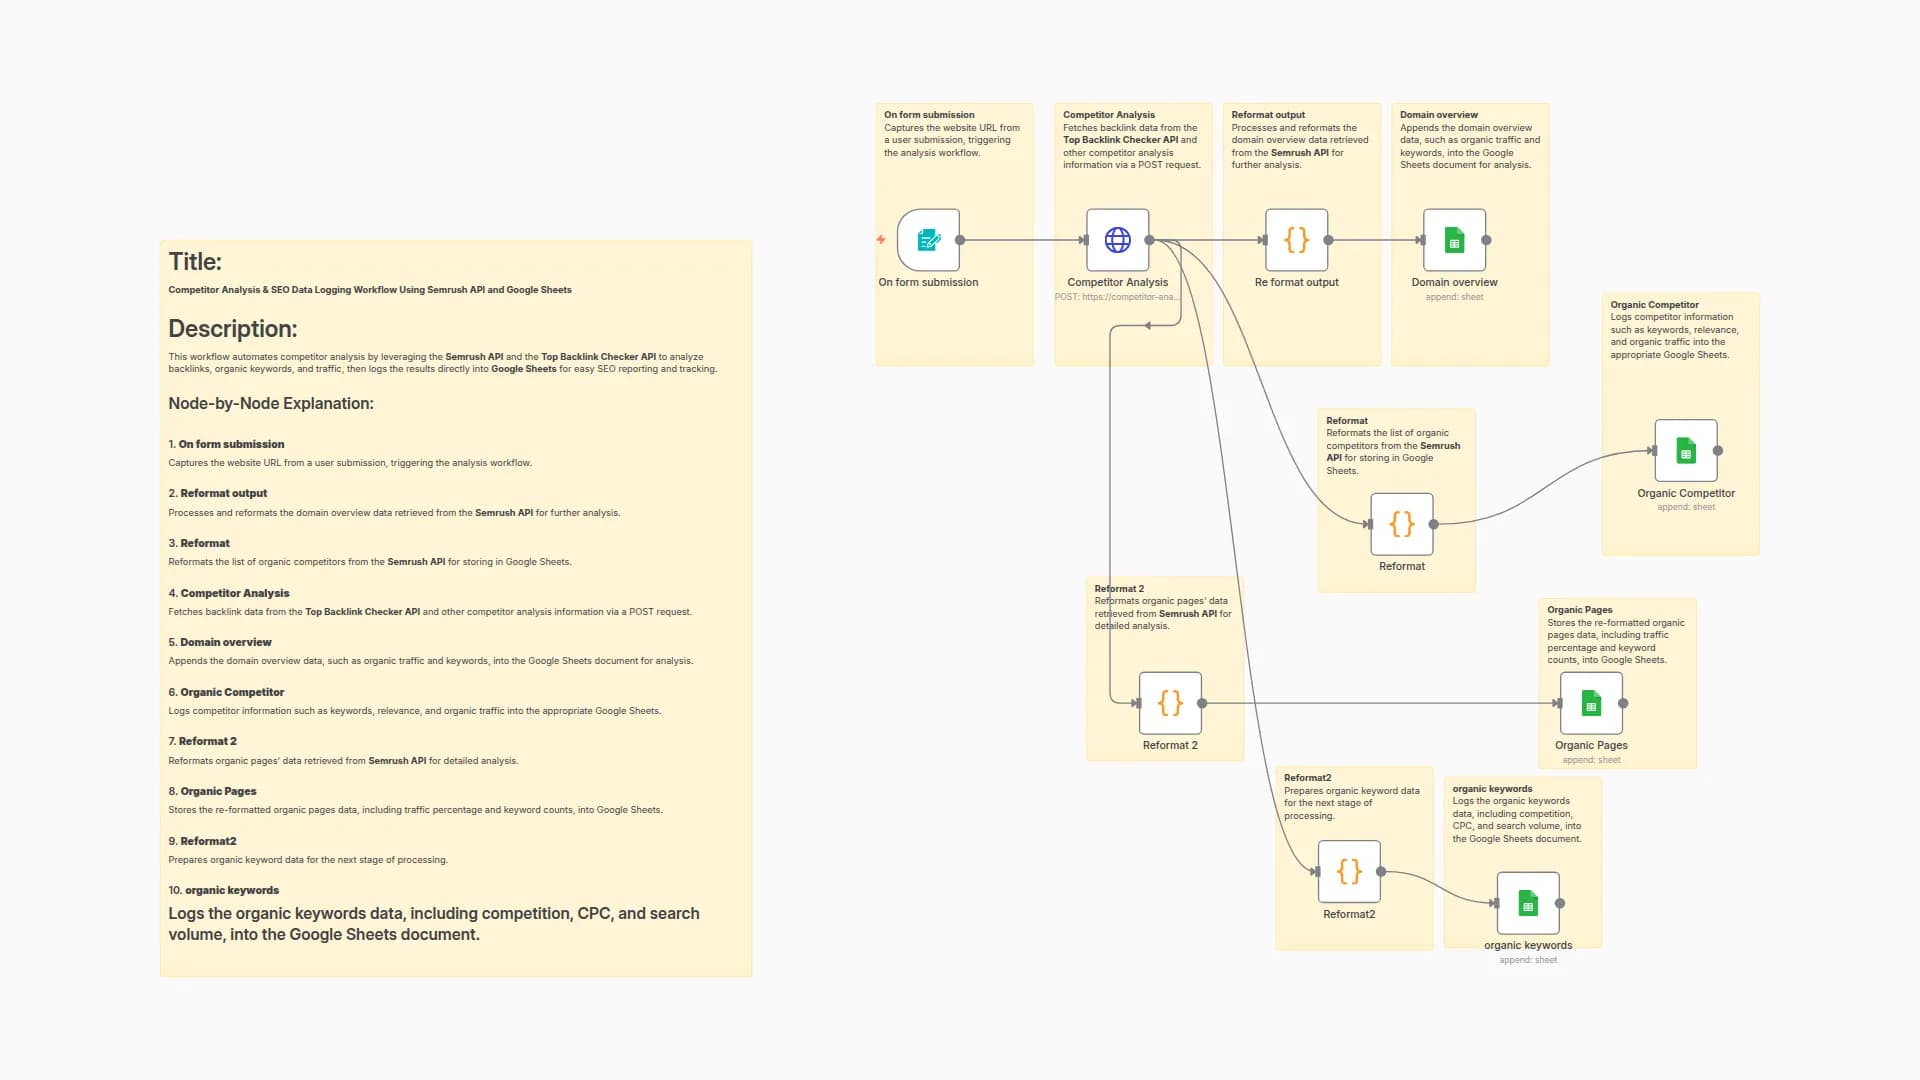Click the Reformat 2 code node

point(1170,703)
